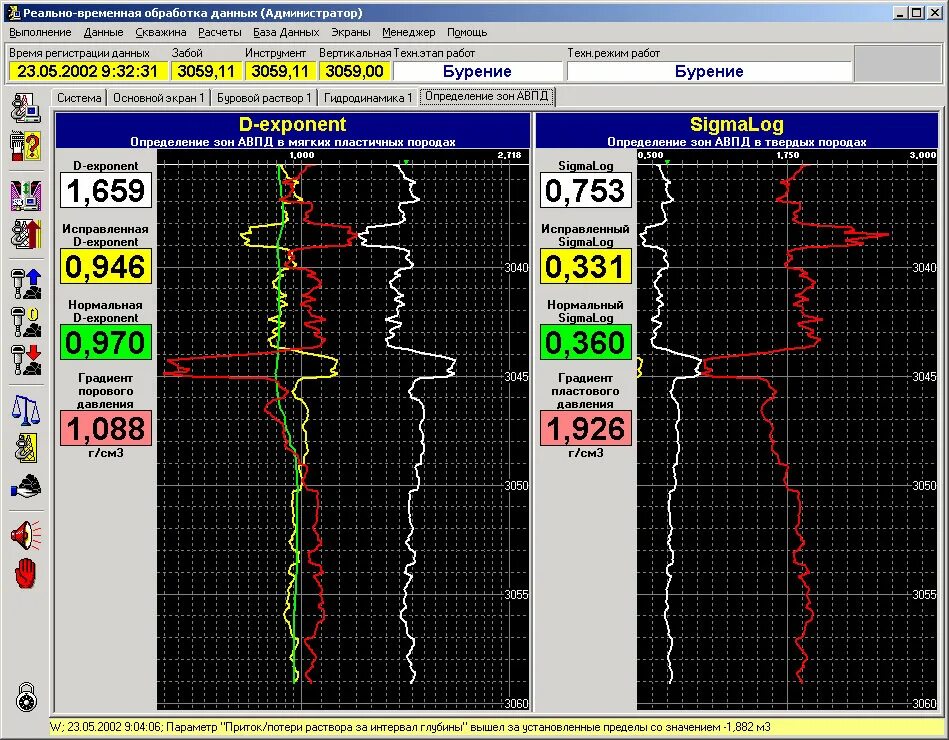
Task: Switch to the Буровой раствор 1 tab
Action: click(x=264, y=97)
